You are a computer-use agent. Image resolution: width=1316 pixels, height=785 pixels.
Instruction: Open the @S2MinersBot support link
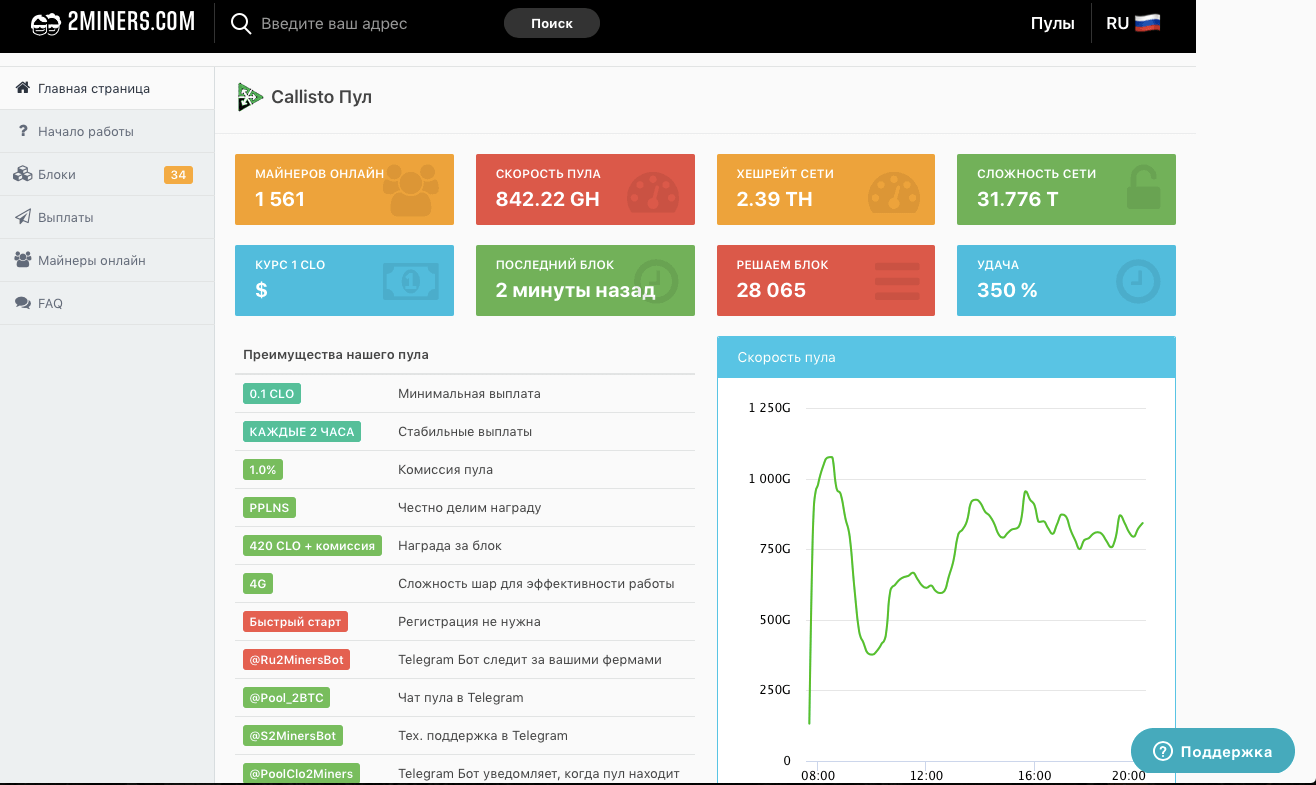pyautogui.click(x=293, y=736)
